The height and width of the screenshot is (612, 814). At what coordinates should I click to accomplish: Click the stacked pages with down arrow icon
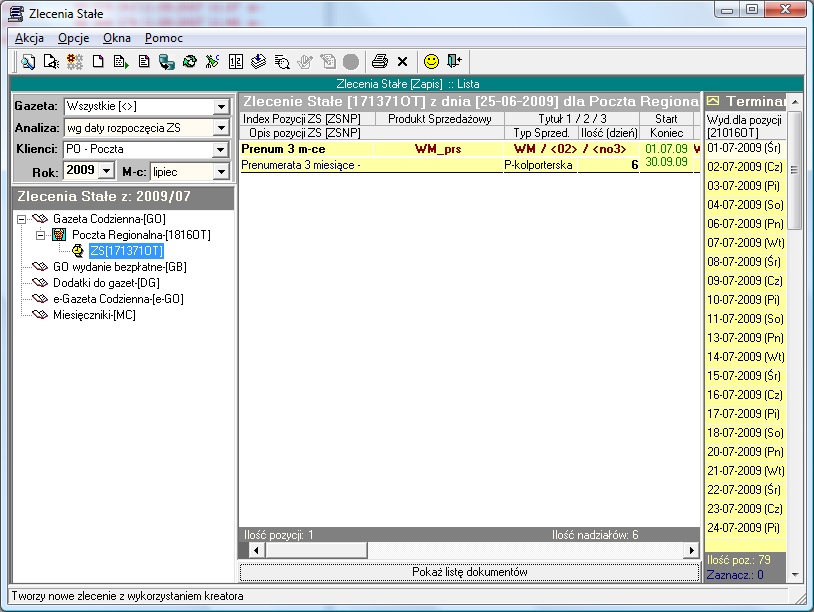click(259, 62)
